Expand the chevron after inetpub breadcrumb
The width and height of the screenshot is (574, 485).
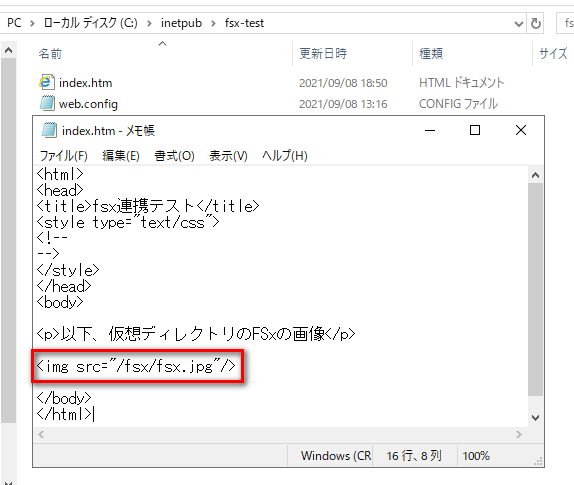(x=213, y=24)
